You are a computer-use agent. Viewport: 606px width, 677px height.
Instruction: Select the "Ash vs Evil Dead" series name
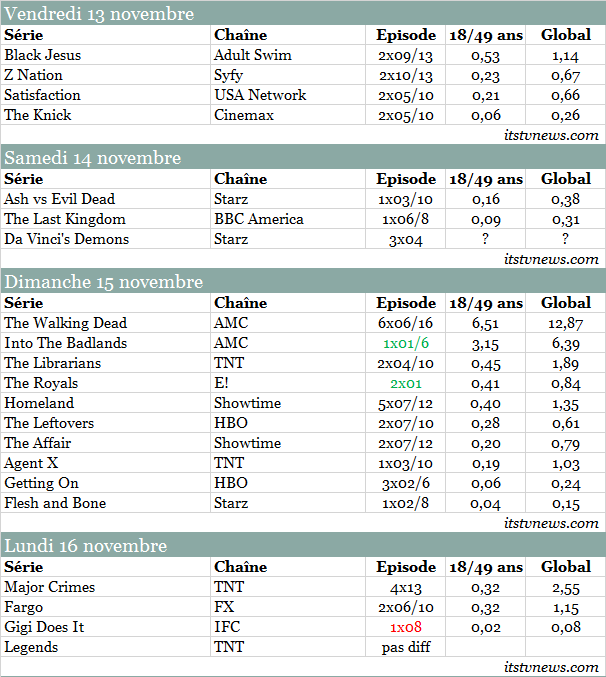tap(59, 199)
